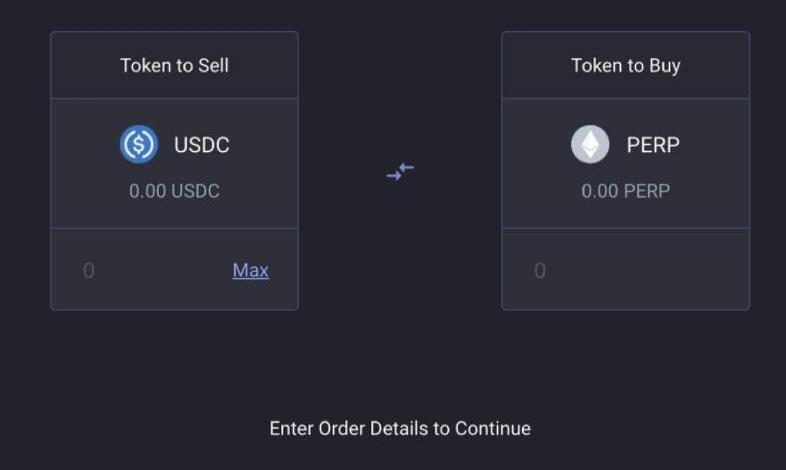
Task: Click the PERP token diamond icon
Action: point(590,145)
